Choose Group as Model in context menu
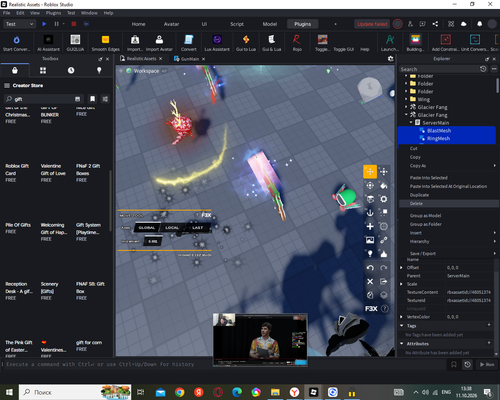The image size is (500, 400). click(447, 216)
